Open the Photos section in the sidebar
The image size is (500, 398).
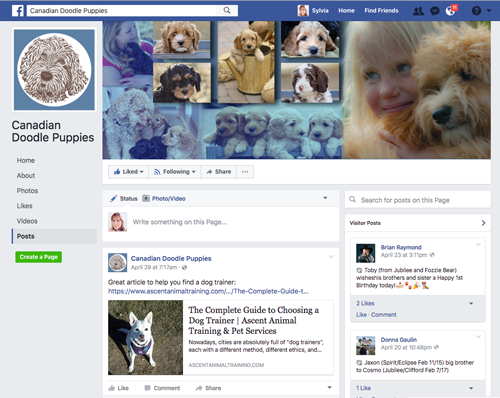click(27, 191)
